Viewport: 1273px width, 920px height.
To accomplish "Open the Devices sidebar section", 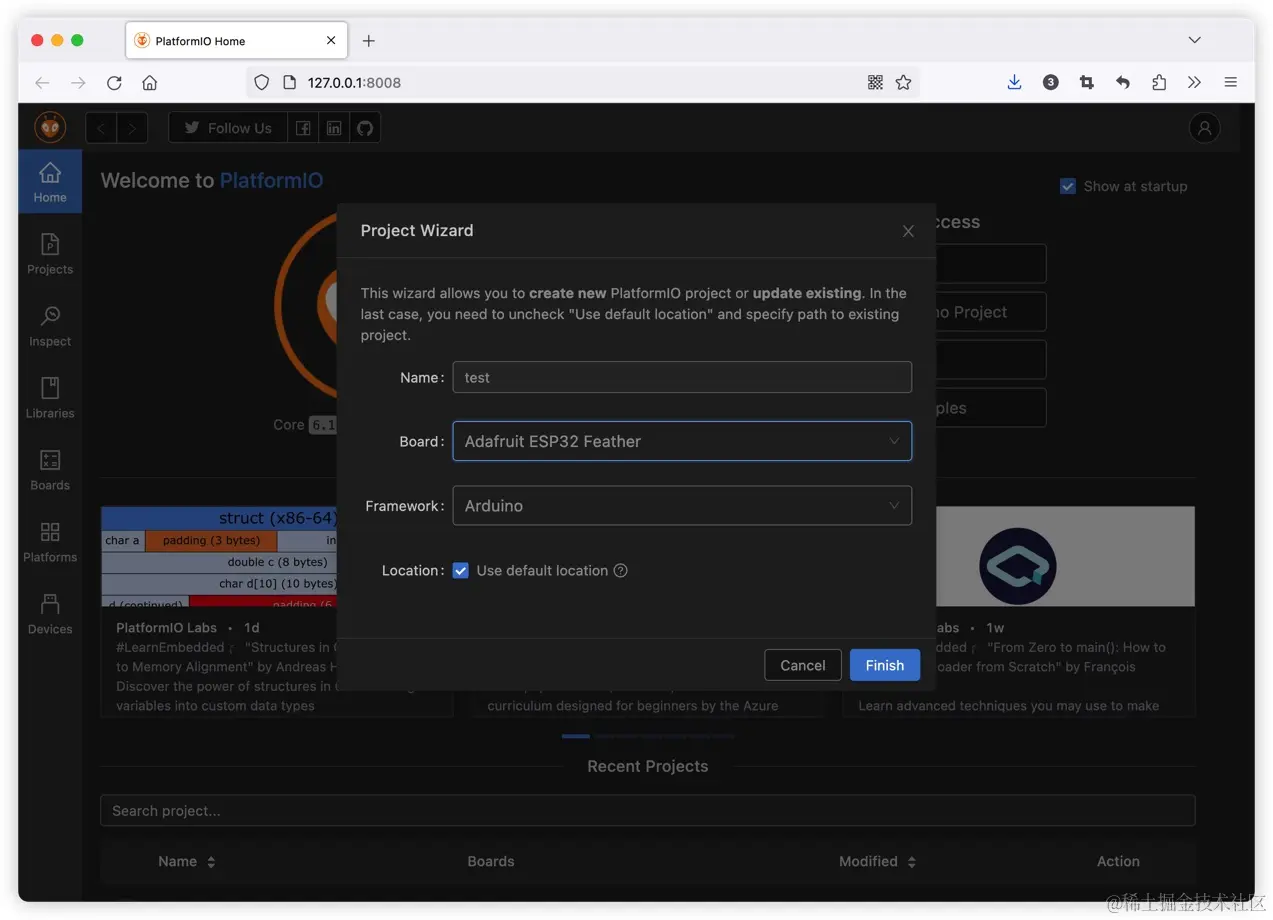I will (x=50, y=614).
